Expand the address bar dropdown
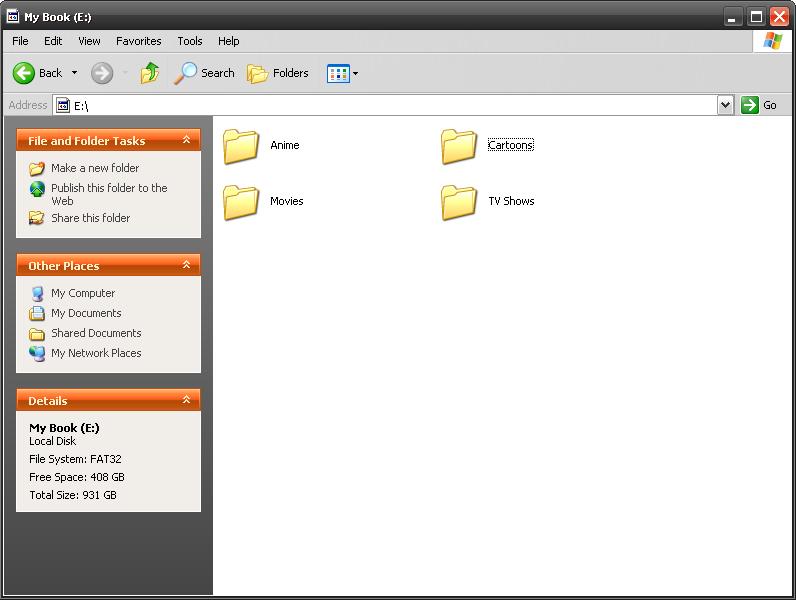796x600 pixels. coord(725,105)
